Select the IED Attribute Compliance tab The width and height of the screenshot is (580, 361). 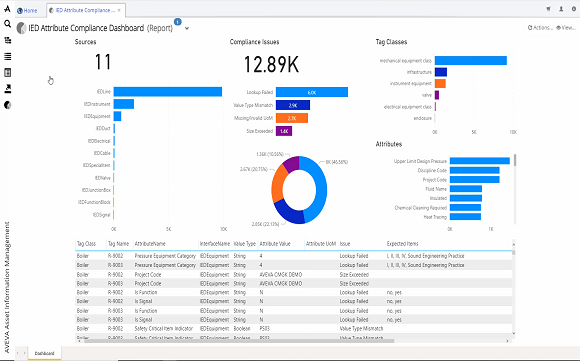(86, 10)
